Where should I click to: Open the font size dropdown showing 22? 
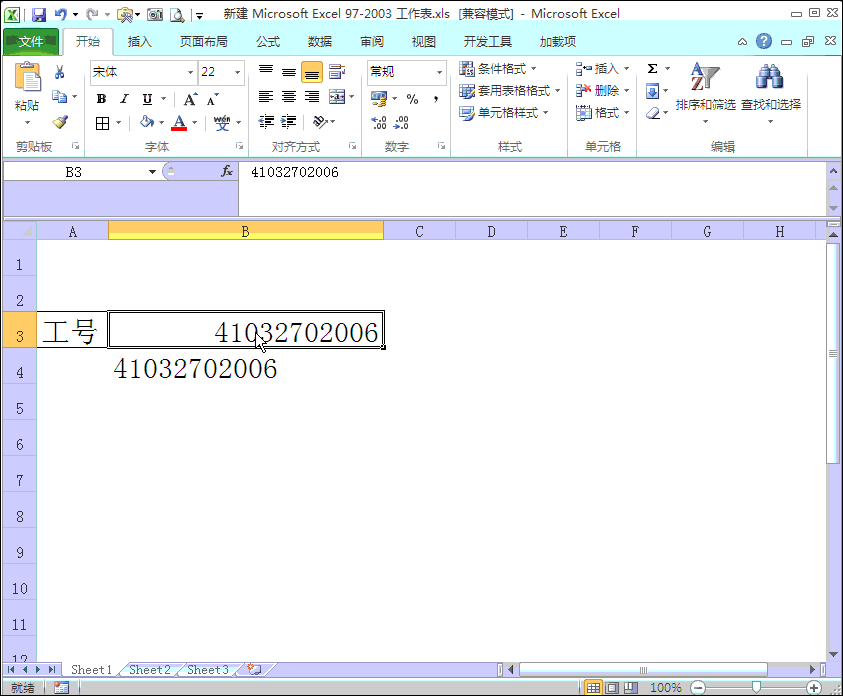pos(237,72)
